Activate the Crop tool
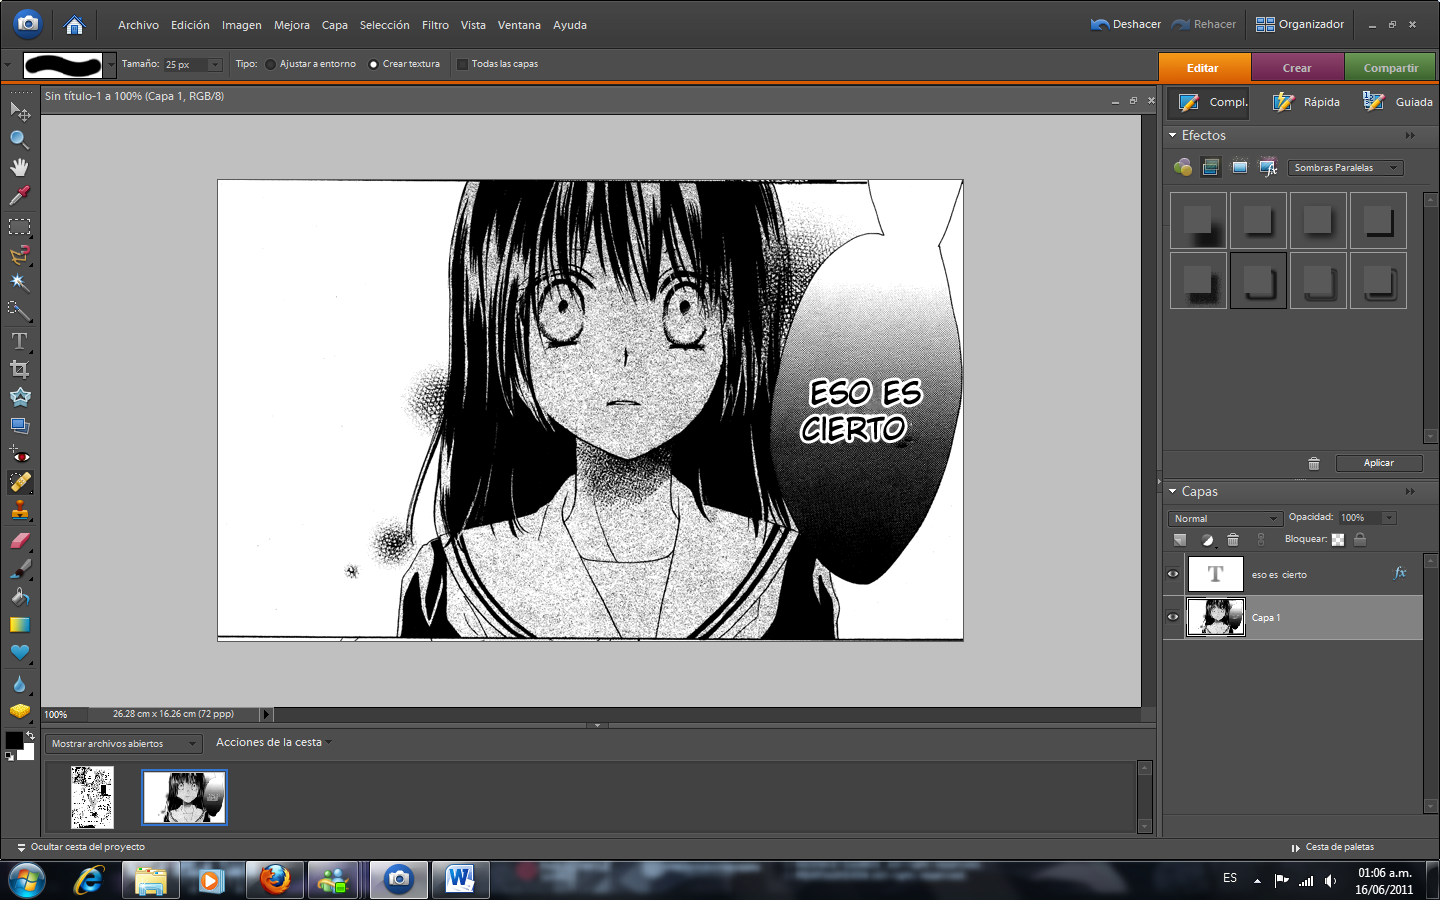 click(x=20, y=368)
